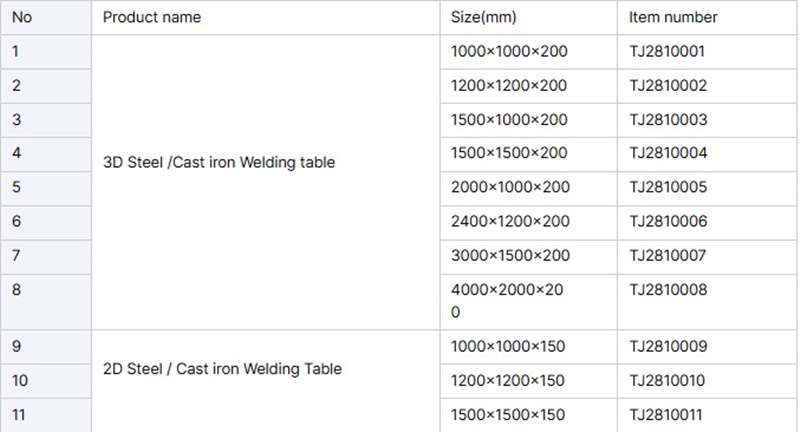Select item number TJ2810010

point(668,381)
